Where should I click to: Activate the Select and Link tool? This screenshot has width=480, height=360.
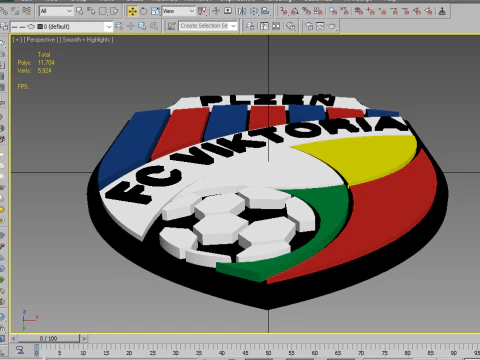coord(4,11)
